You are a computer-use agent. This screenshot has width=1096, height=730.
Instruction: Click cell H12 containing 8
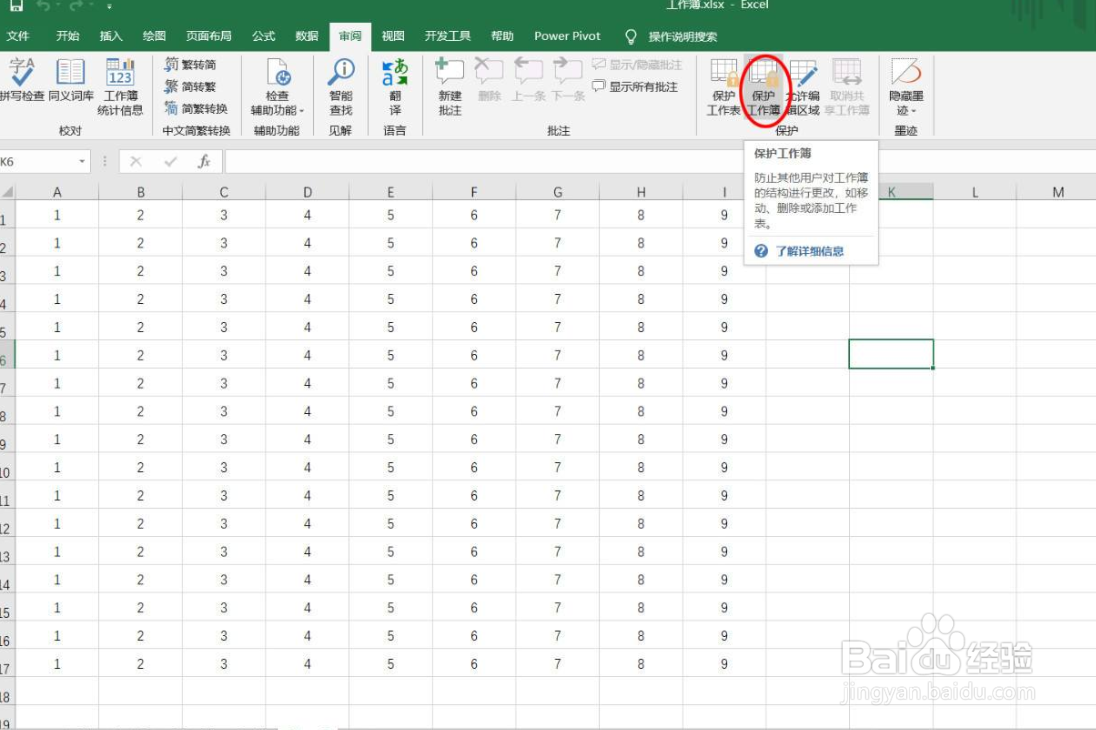click(640, 524)
